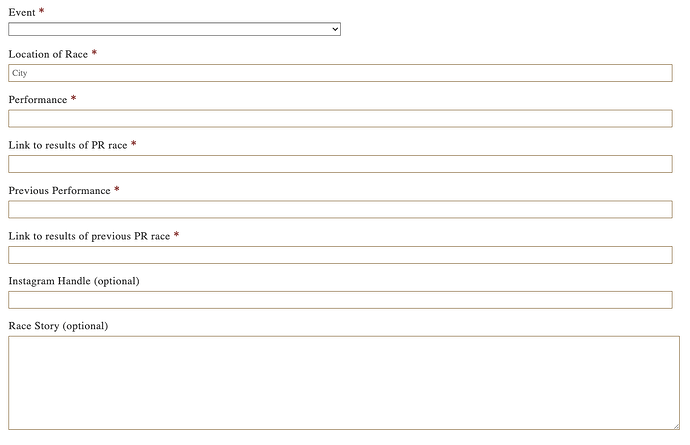The image size is (690, 445).
Task: Select the Performance input box
Action: (340, 118)
